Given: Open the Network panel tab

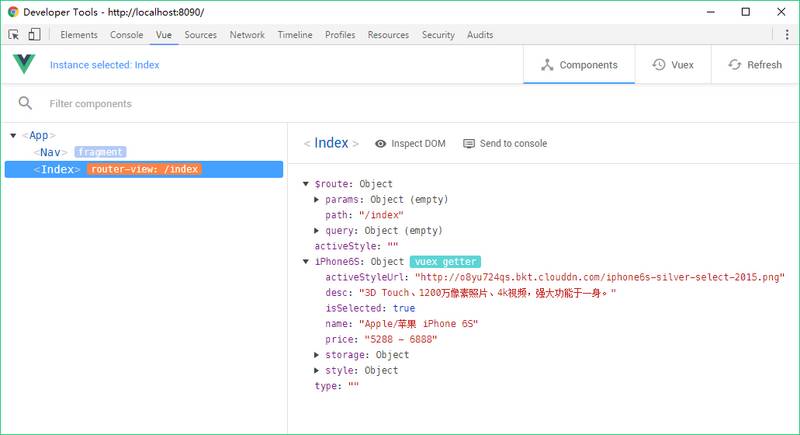Looking at the screenshot, I should tap(247, 35).
